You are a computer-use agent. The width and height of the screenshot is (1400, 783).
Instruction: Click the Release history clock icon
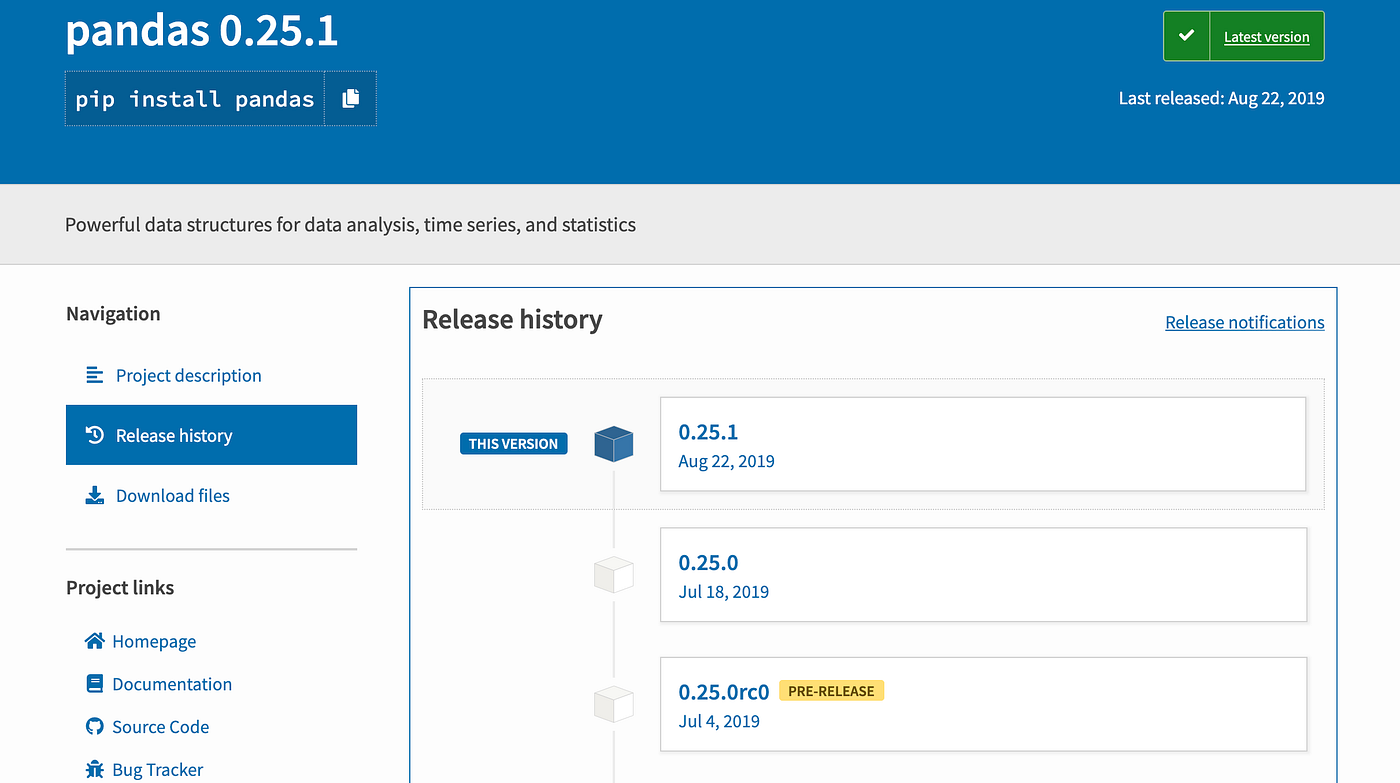94,435
